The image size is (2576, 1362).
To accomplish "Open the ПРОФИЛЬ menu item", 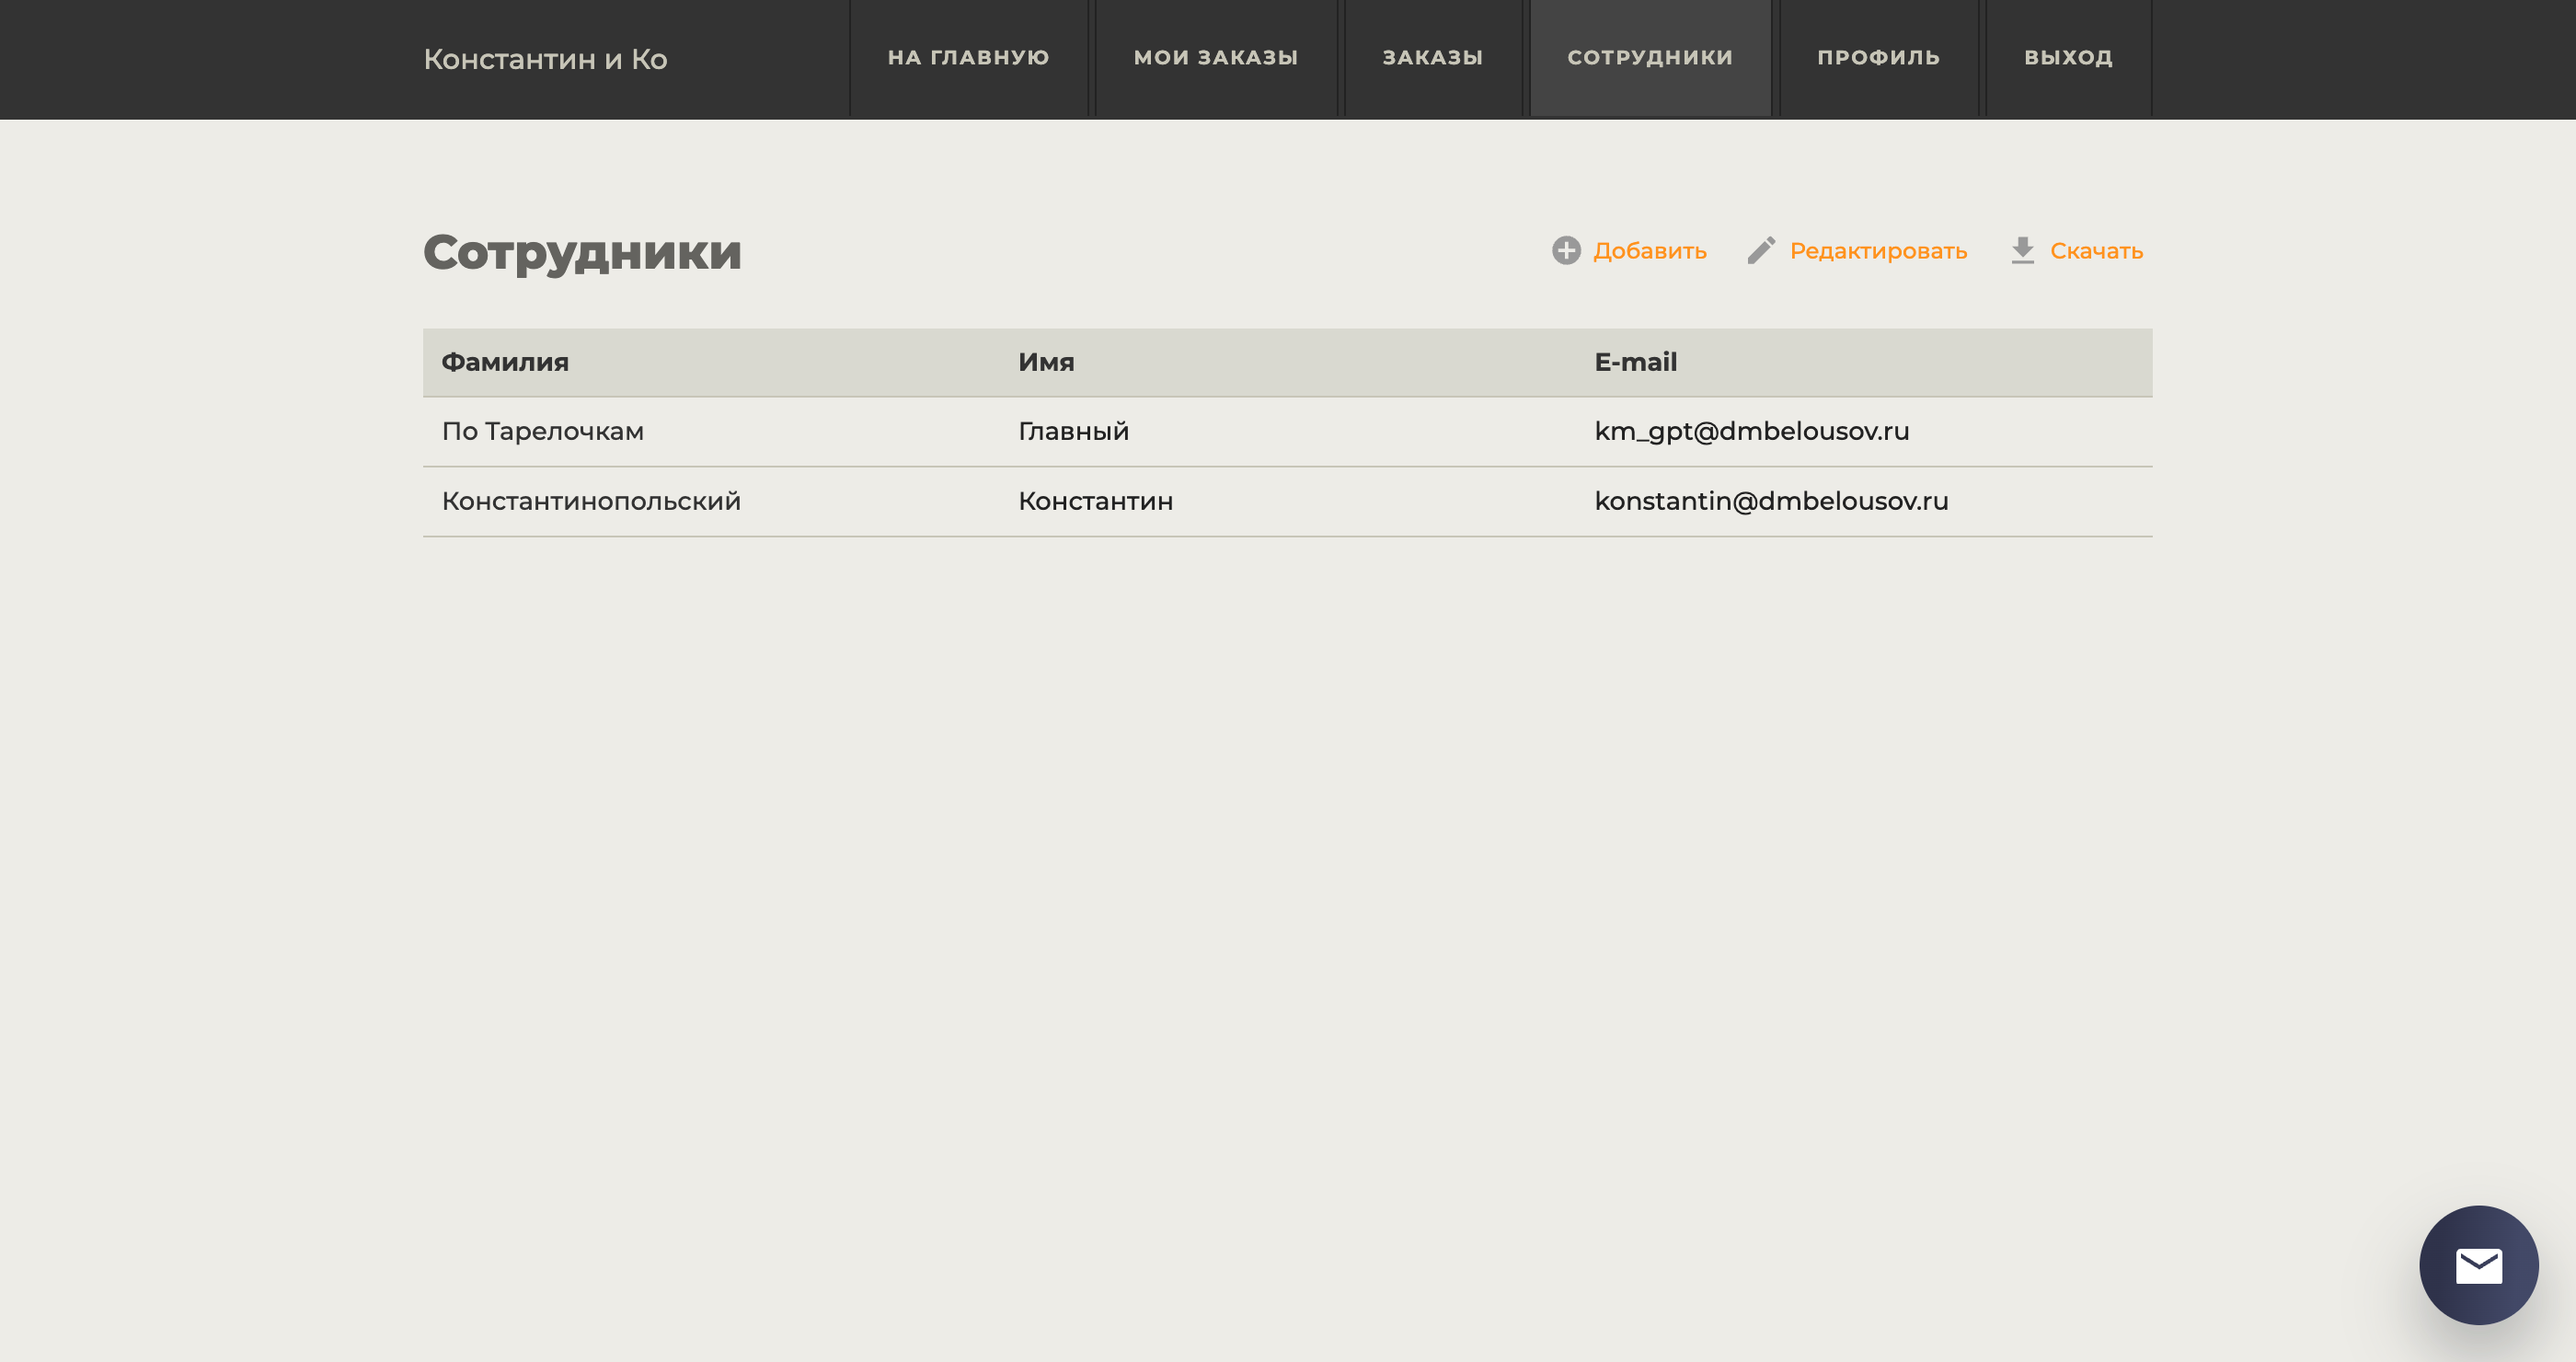I will point(1878,58).
